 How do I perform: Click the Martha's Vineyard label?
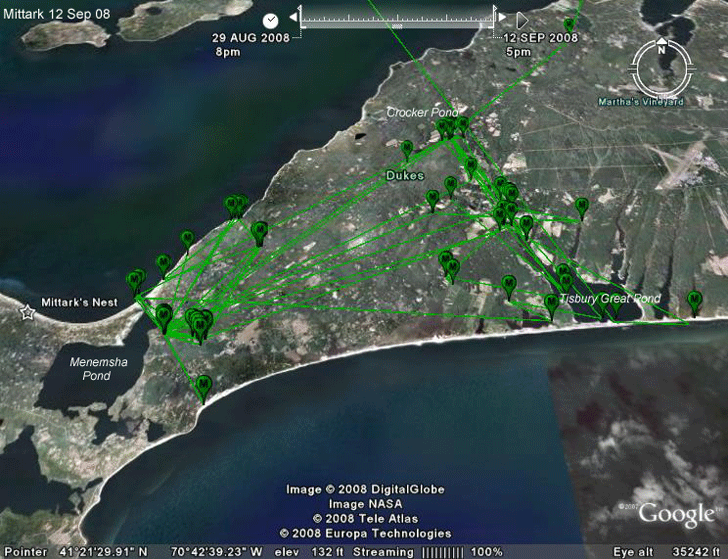tap(641, 102)
